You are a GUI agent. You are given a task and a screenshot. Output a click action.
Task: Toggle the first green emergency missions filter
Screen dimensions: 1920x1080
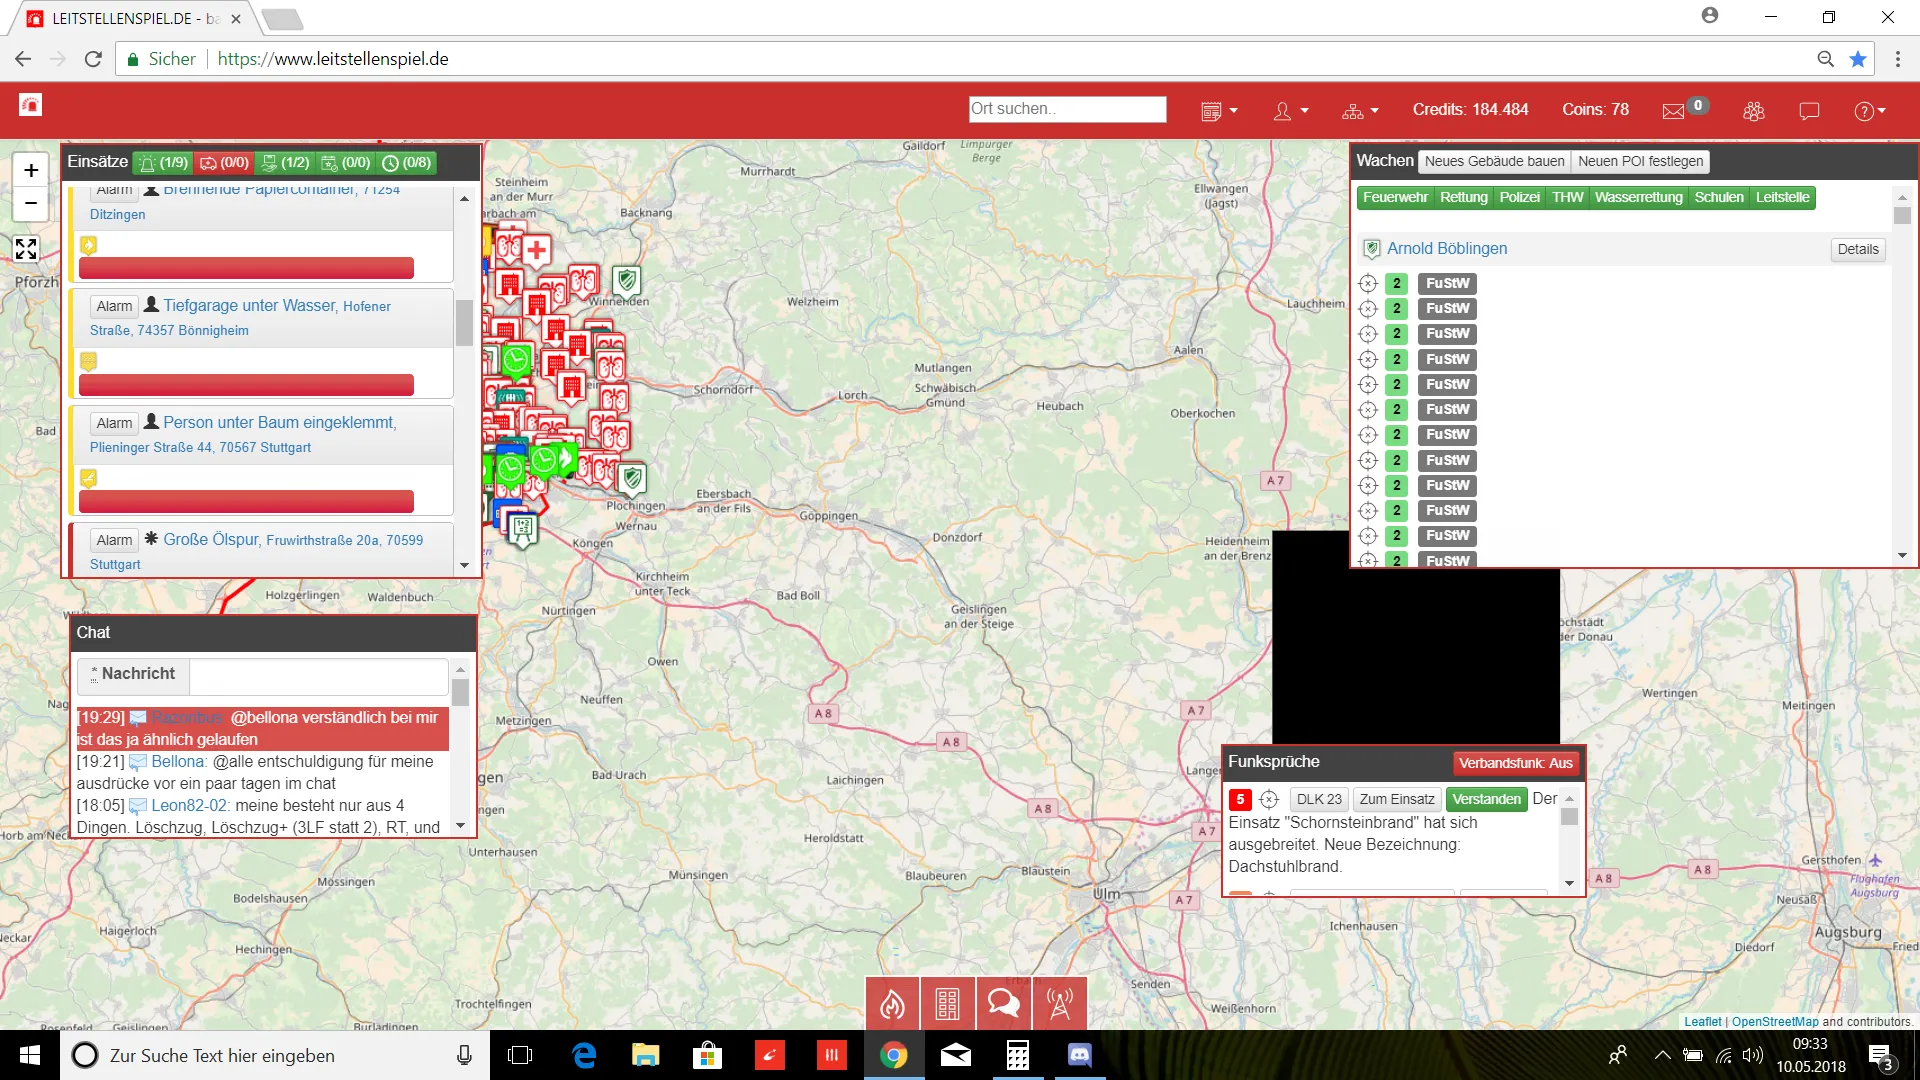(164, 162)
